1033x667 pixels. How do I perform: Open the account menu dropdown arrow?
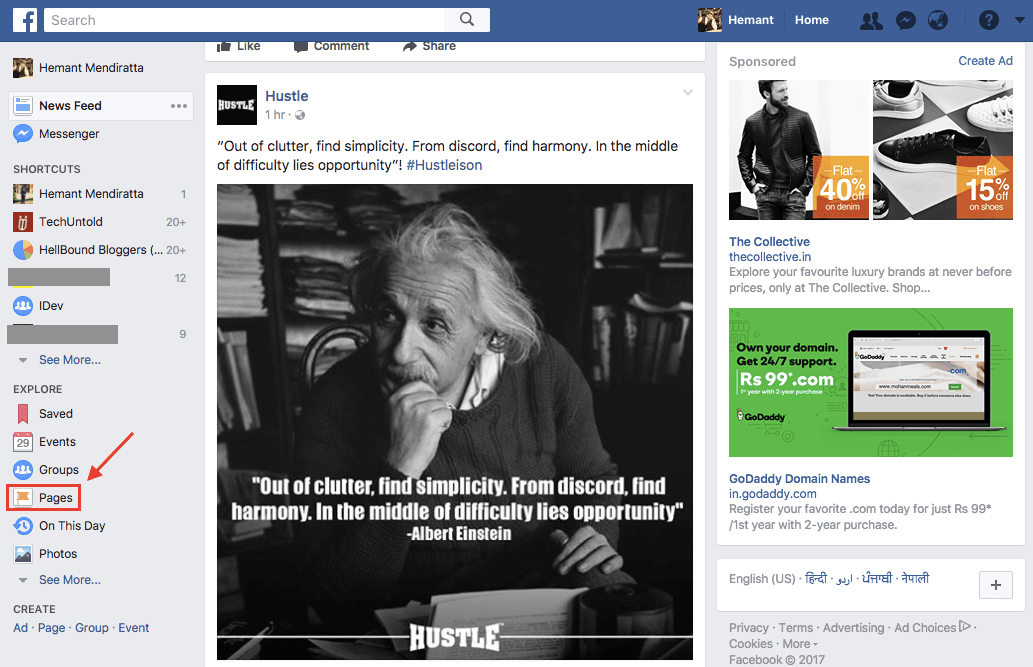[1019, 20]
